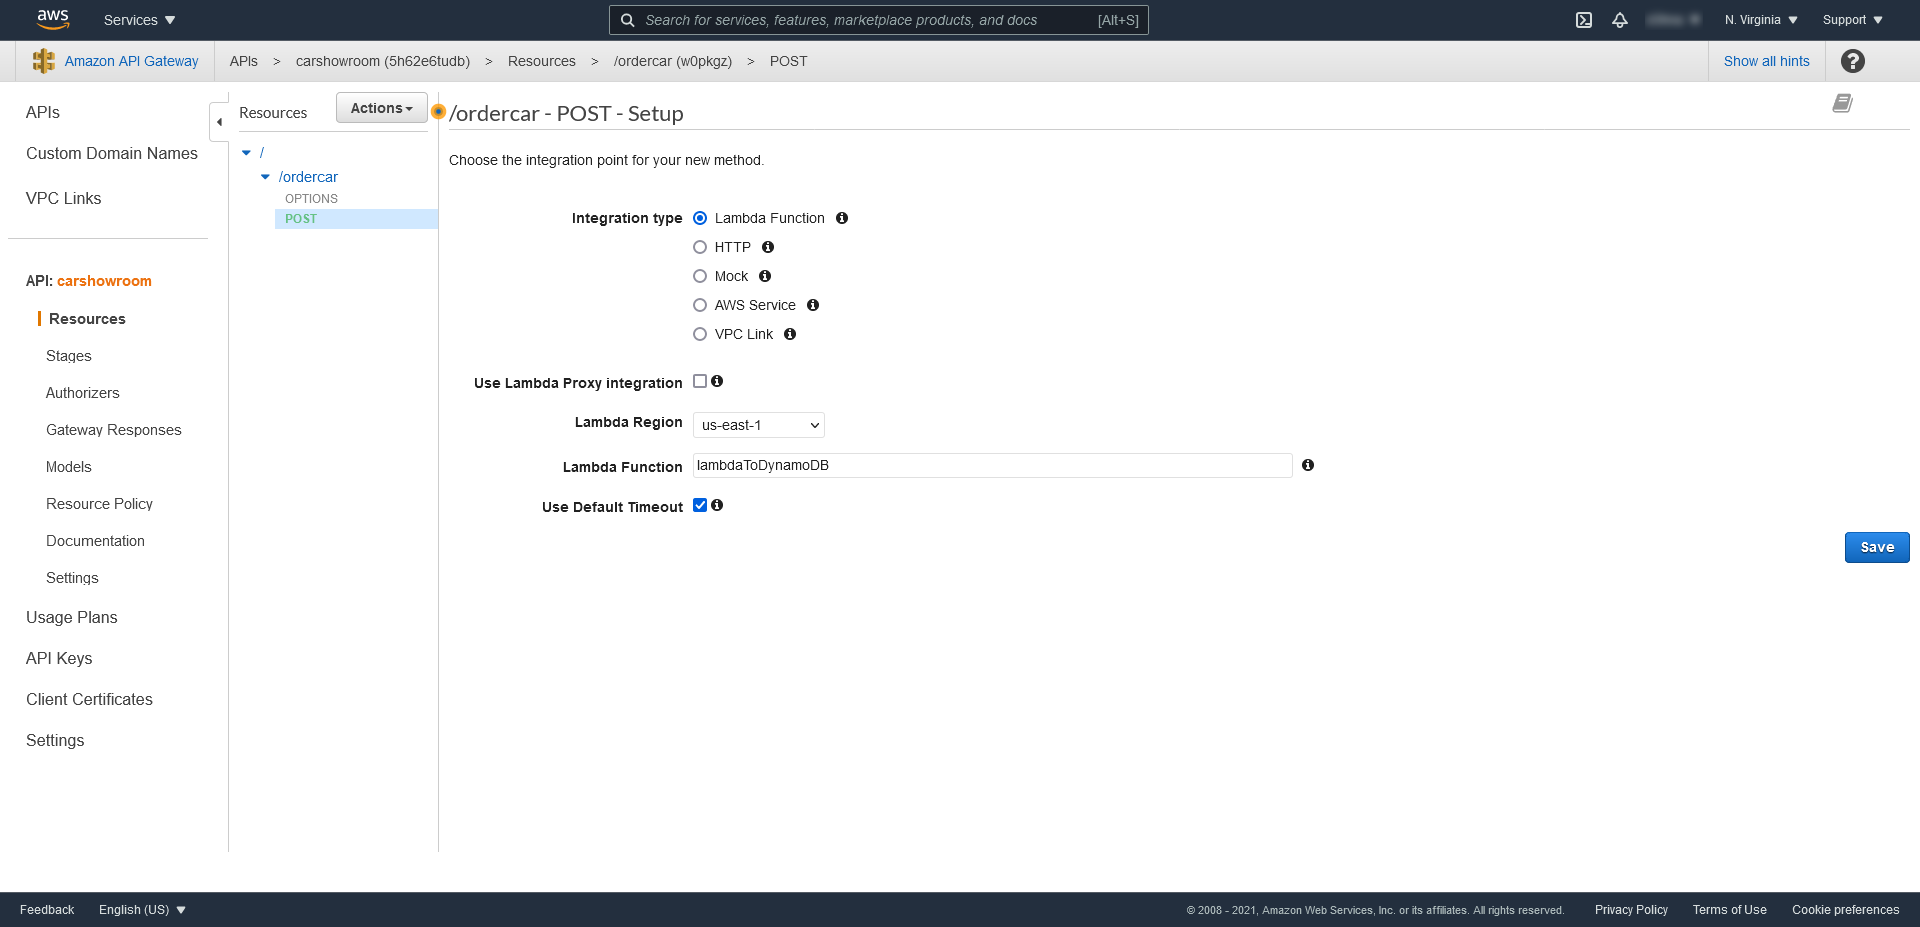Screen dimensions: 1920x927
Task: Open Usage Plans in sidebar
Action: tap(72, 617)
